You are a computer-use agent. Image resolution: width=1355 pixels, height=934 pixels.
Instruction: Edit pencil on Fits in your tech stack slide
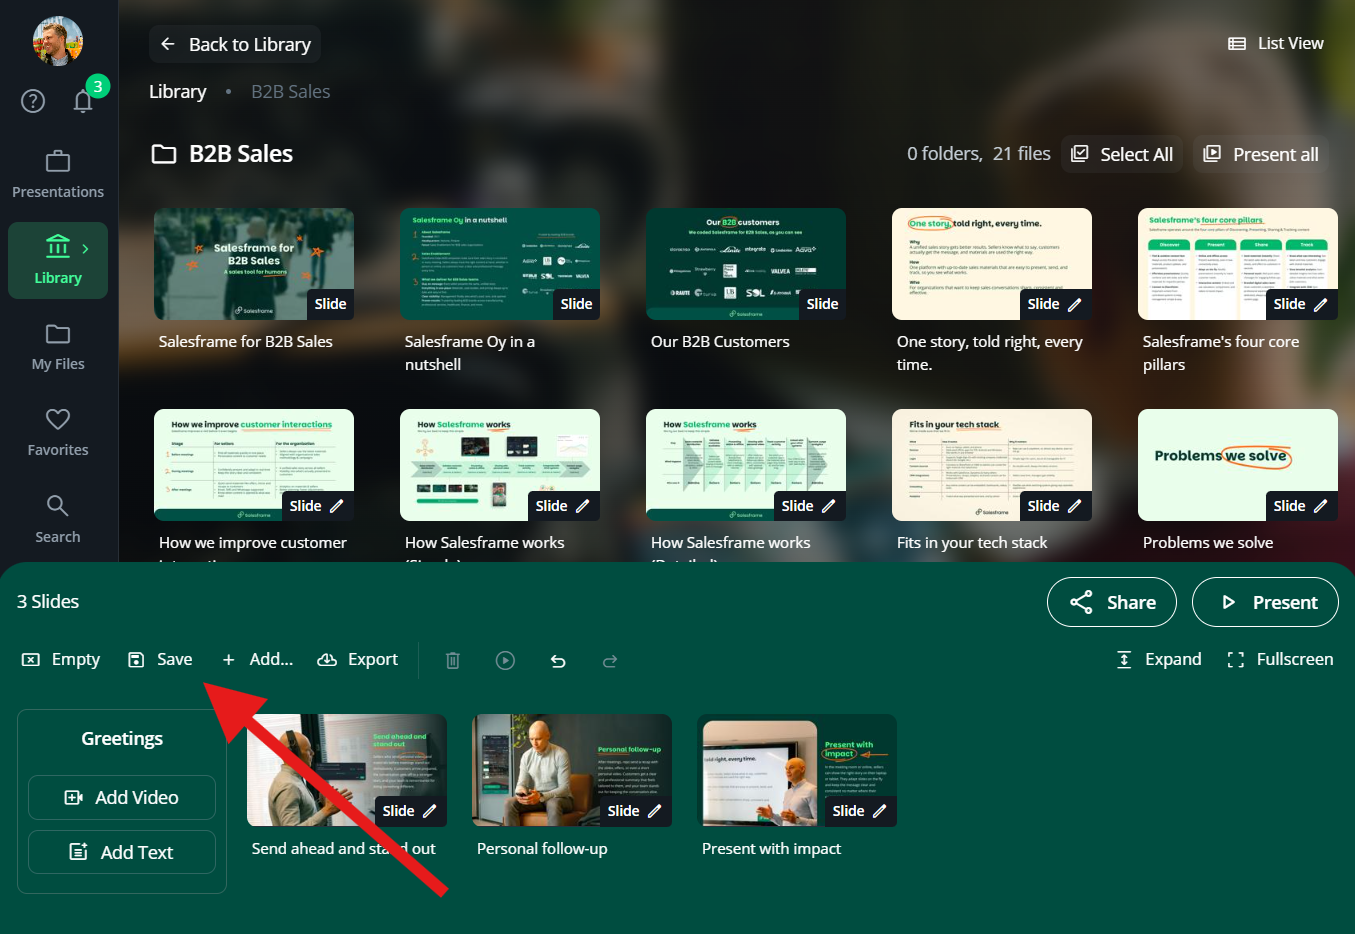coord(1075,506)
